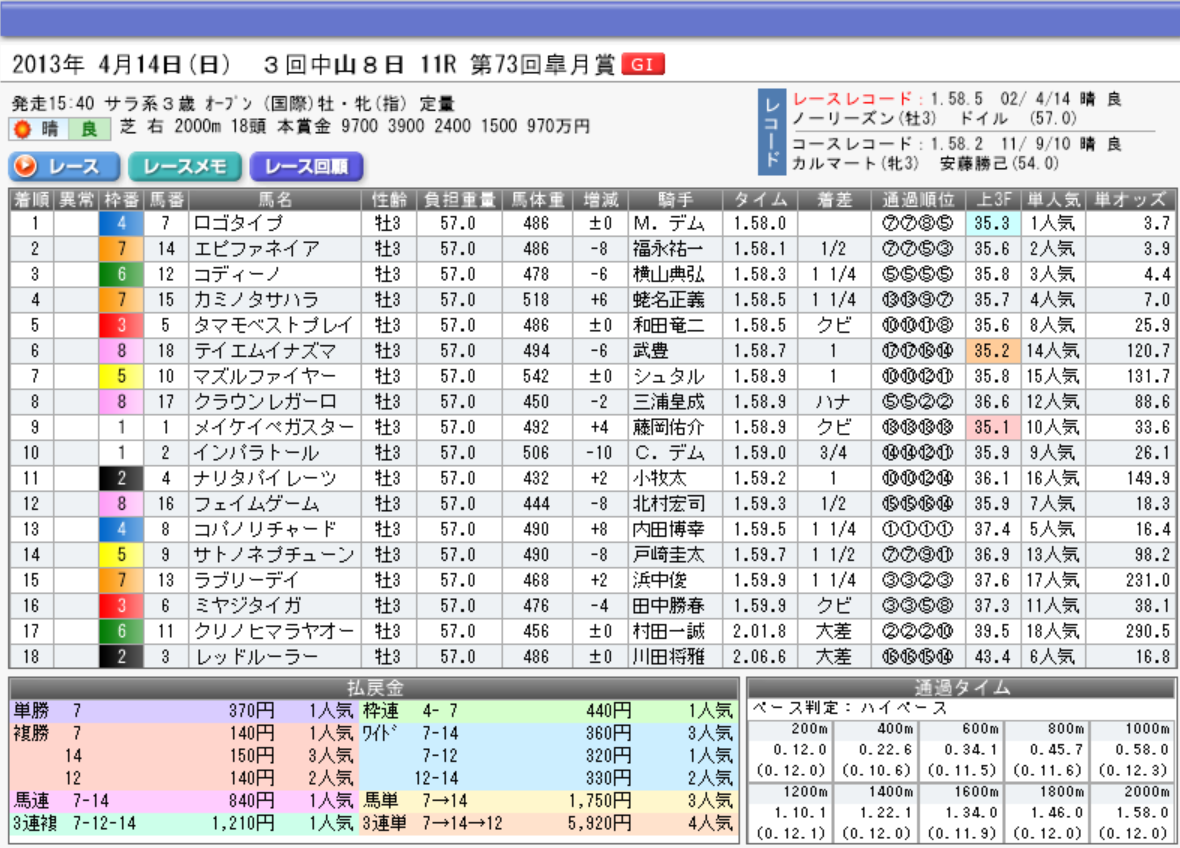Click frame color swatch in コディーノ row

[x=121, y=275]
